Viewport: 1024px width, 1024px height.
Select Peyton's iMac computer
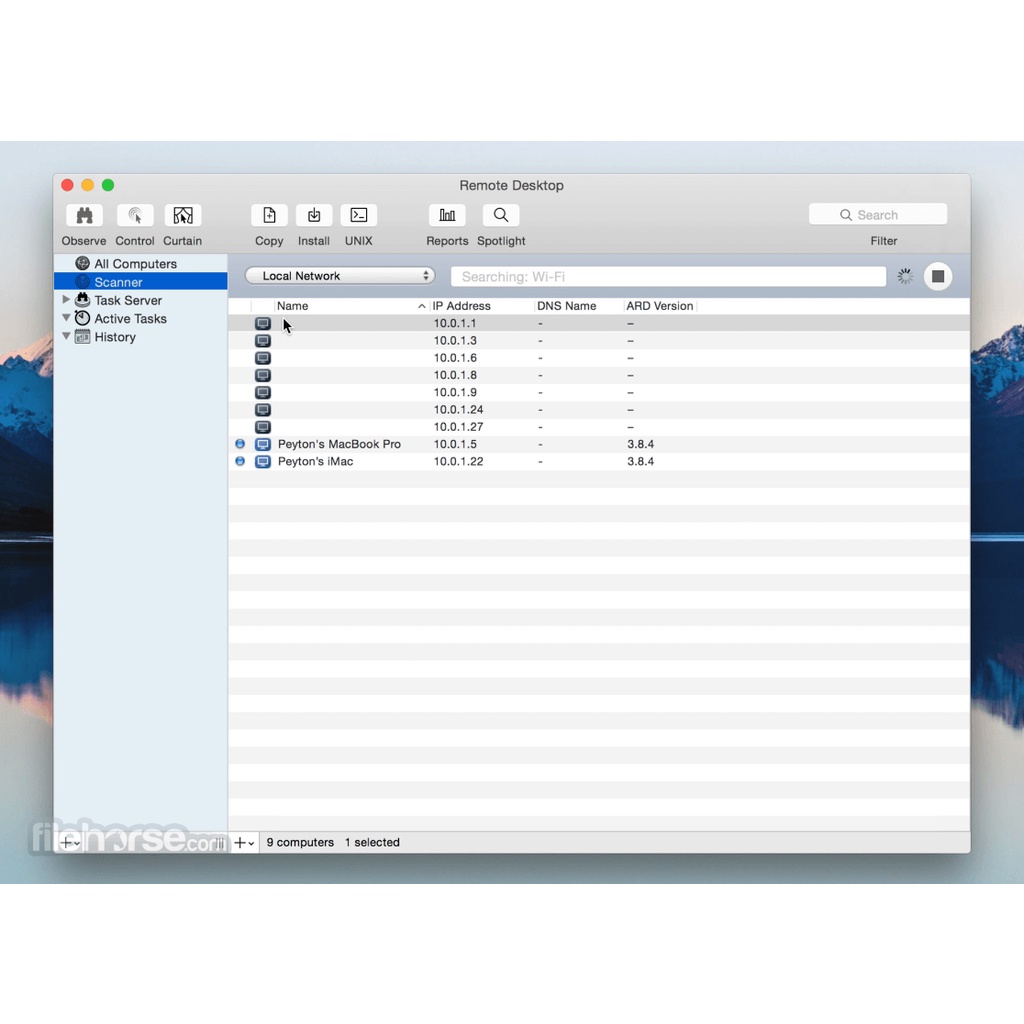315,462
